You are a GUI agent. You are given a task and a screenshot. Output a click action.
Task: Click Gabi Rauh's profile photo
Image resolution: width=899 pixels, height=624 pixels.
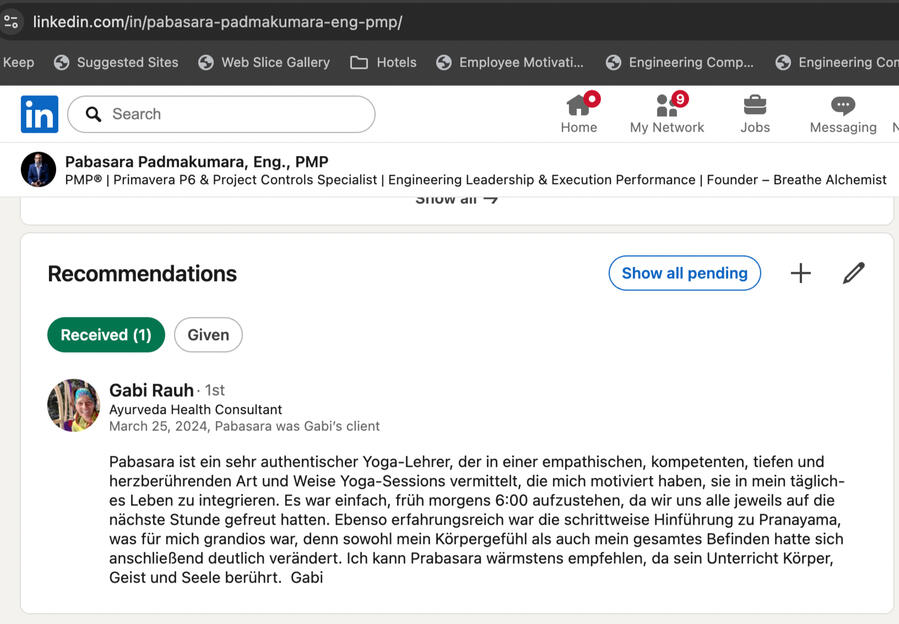coord(73,405)
